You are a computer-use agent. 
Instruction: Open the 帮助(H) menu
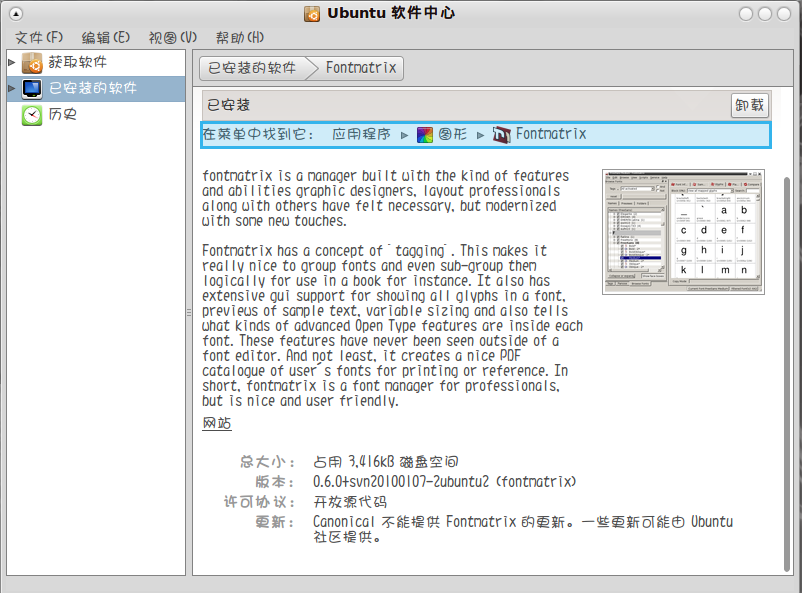(x=240, y=37)
